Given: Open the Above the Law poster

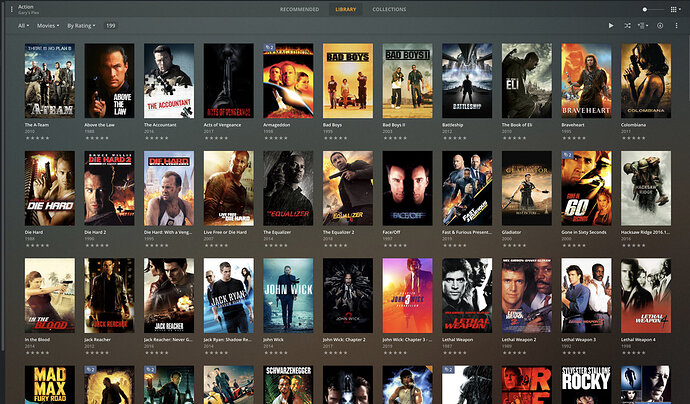Looking at the screenshot, I should tap(109, 81).
